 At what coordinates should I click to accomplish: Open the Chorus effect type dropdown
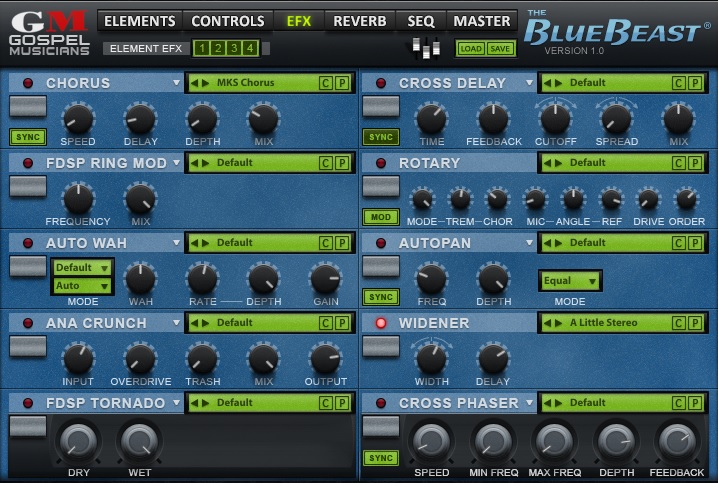pyautogui.click(x=176, y=83)
